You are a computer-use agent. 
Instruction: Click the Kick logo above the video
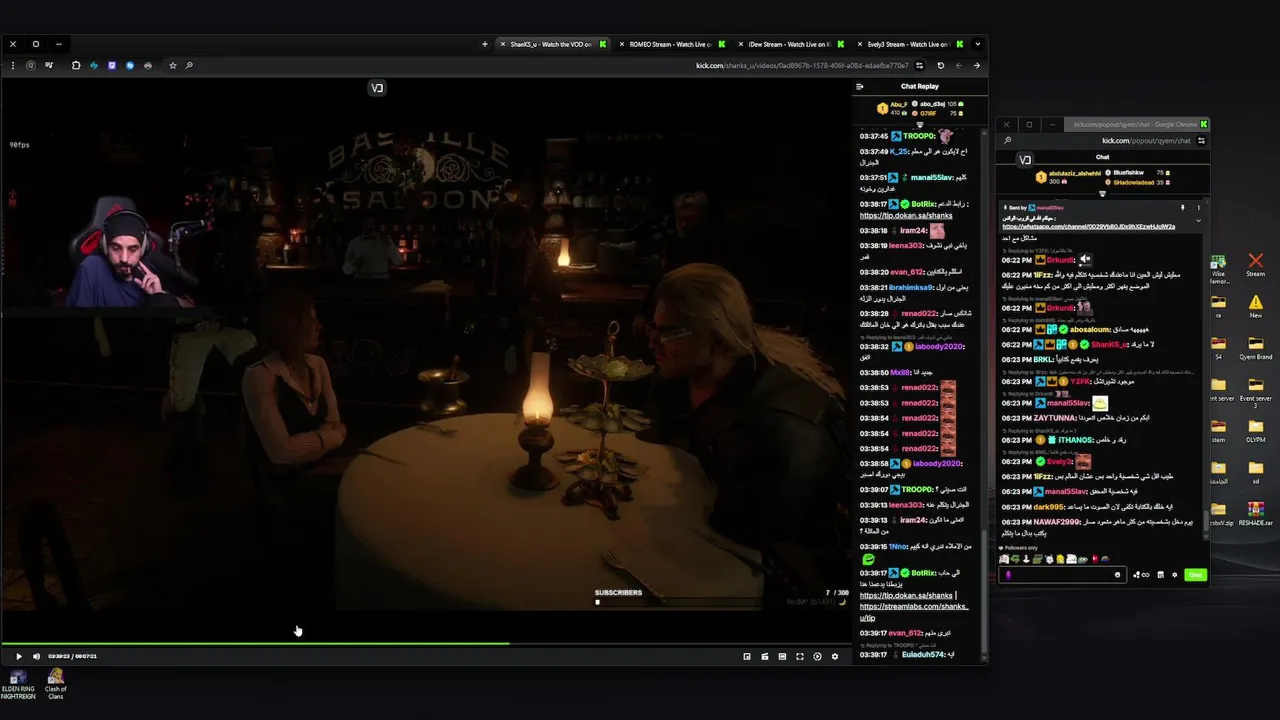[x=377, y=88]
